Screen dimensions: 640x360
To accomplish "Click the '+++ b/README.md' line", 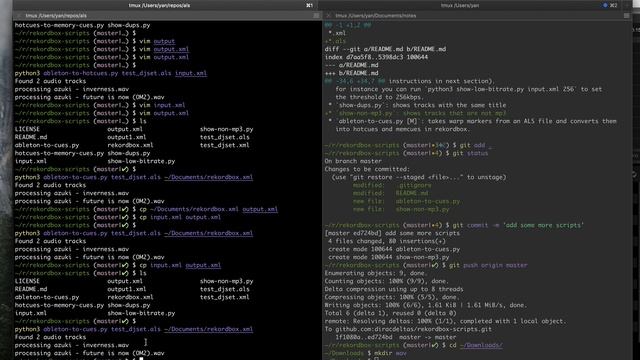I will click(x=351, y=73).
